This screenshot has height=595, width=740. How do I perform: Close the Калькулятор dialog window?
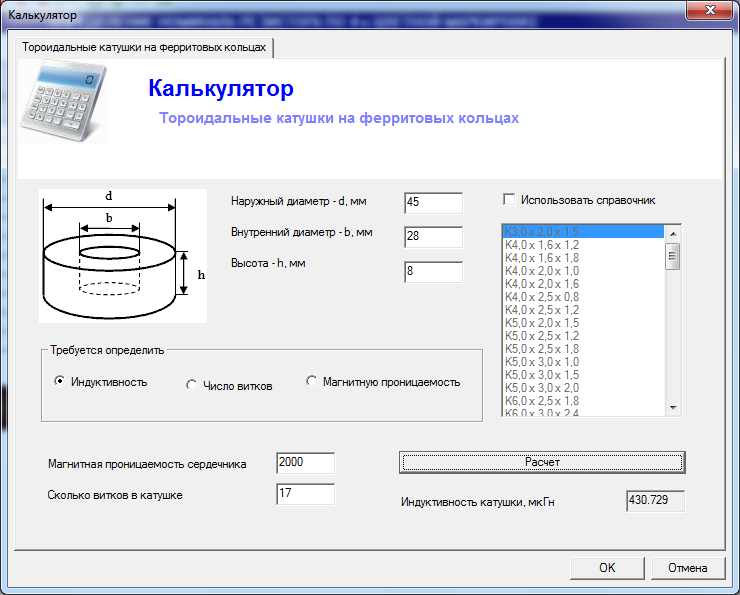(710, 10)
